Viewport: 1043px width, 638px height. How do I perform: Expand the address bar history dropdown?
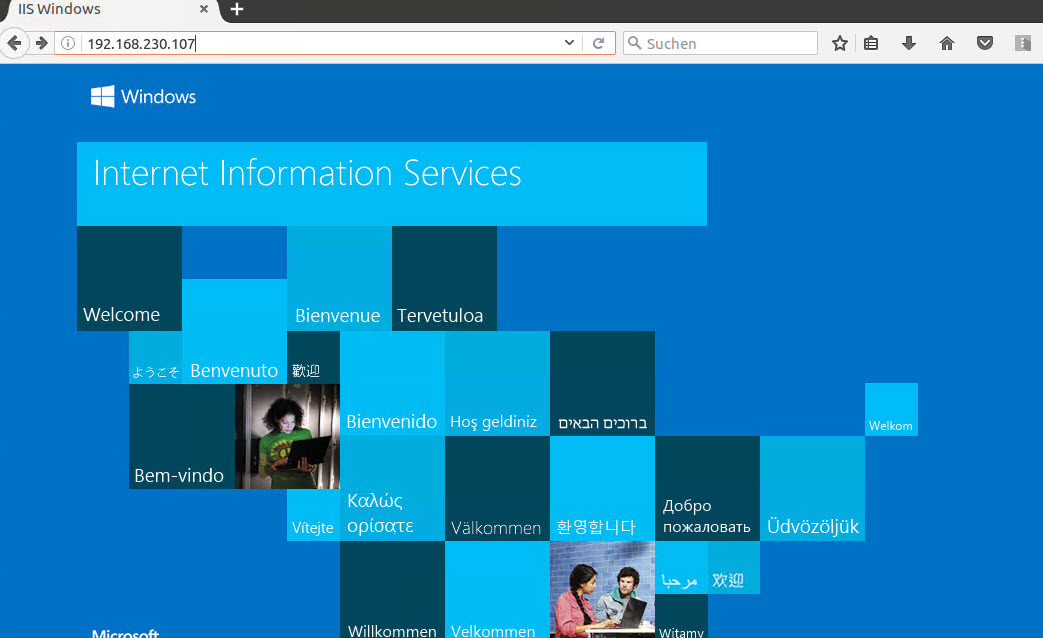coord(570,43)
